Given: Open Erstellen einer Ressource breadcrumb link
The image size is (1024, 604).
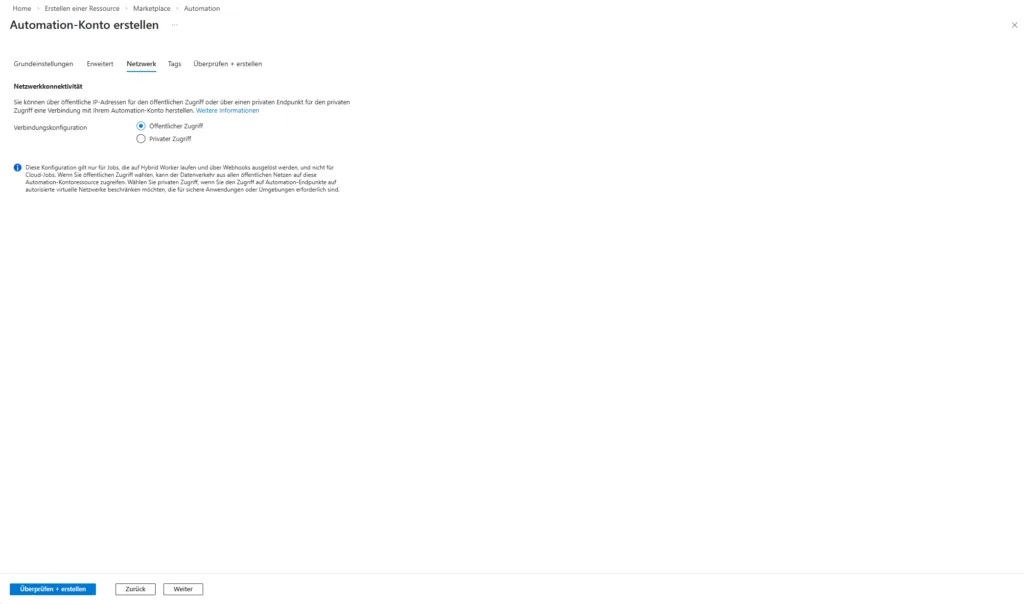Looking at the screenshot, I should [x=82, y=8].
